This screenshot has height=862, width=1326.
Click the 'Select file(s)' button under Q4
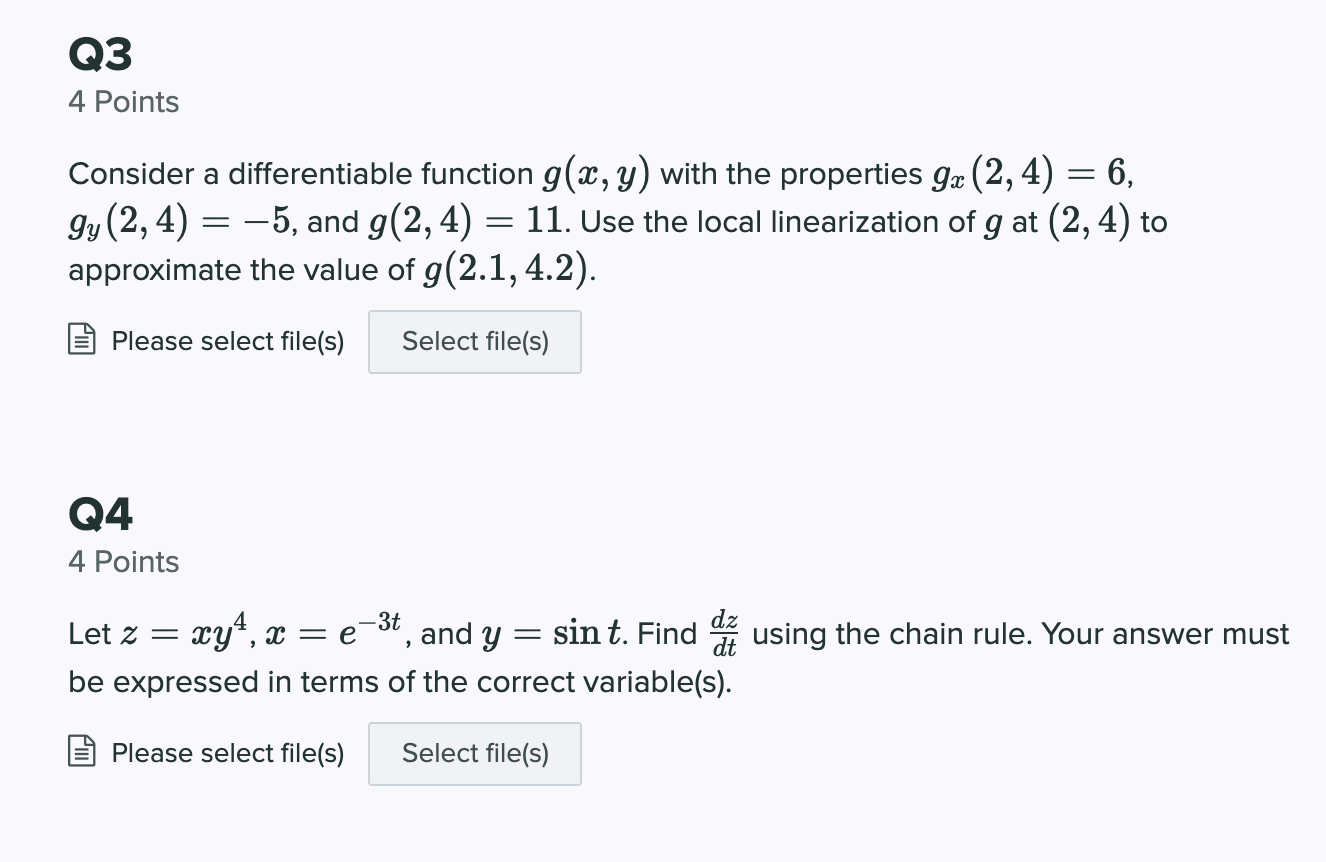474,753
